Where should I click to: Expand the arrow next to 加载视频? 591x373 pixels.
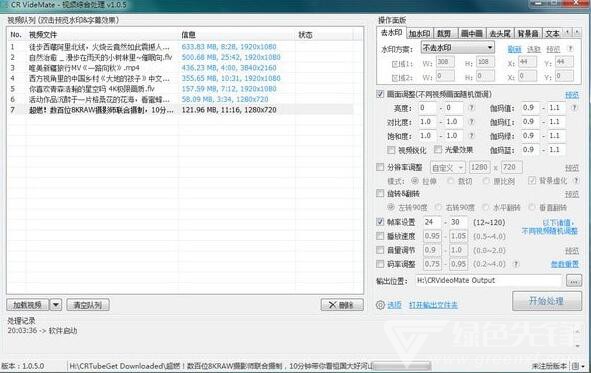(56, 304)
